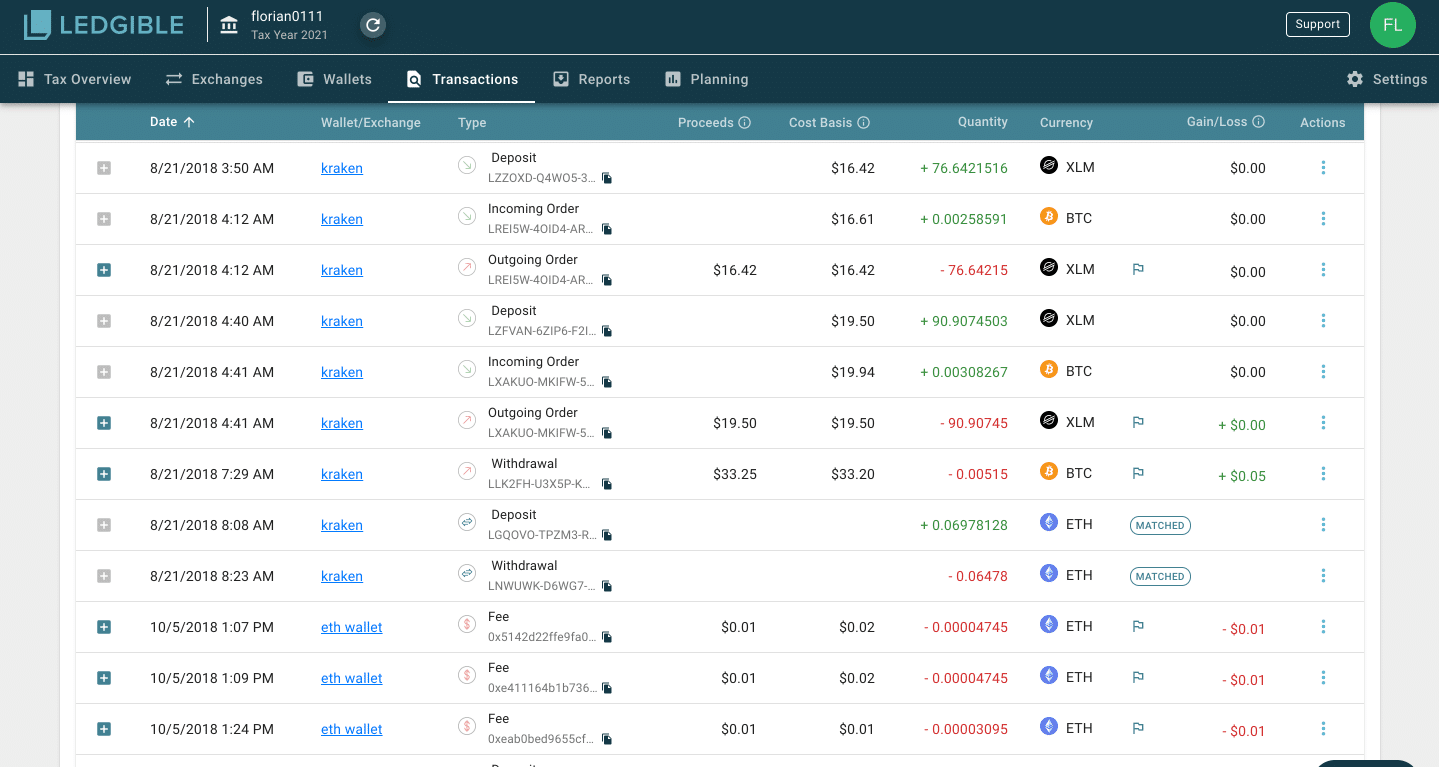Show info tooltip for Gain/Loss column
This screenshot has width=1439, height=767.
pos(1258,122)
